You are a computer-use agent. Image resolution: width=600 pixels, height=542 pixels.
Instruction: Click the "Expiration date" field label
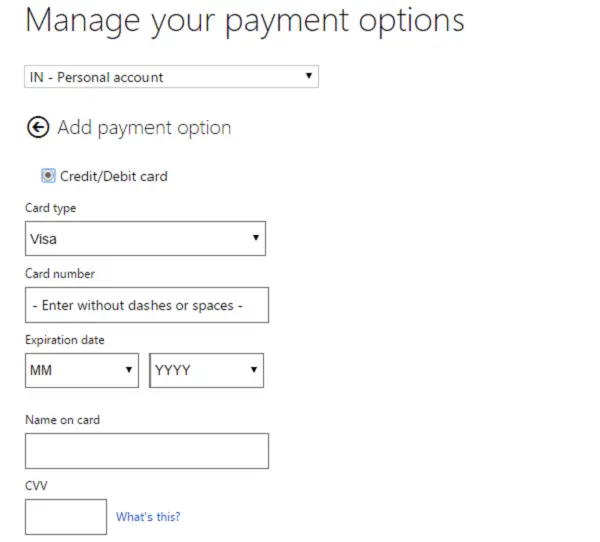point(64,340)
